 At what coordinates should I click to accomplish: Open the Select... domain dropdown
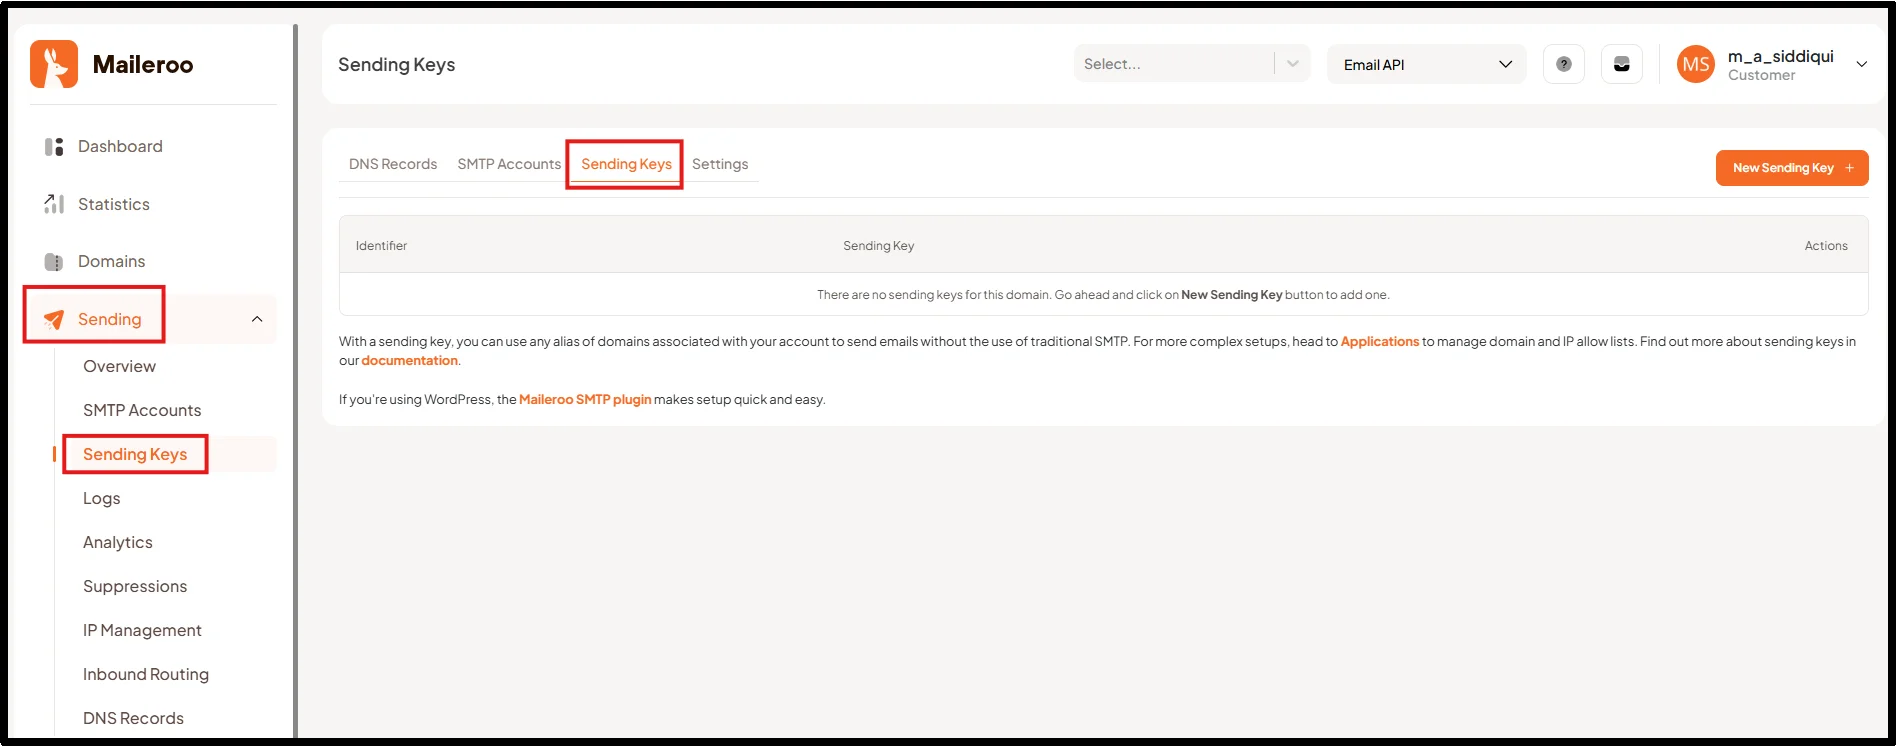tap(1192, 64)
